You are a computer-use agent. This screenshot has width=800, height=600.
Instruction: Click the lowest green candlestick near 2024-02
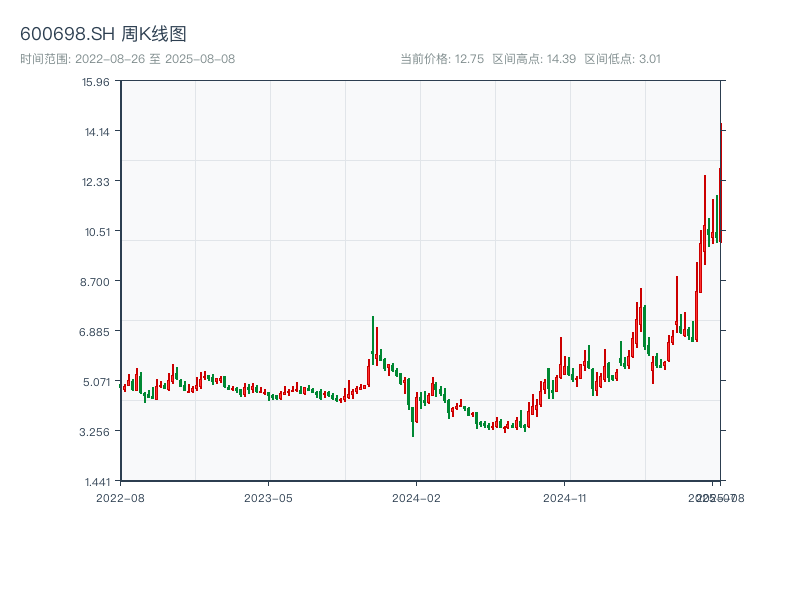(413, 421)
